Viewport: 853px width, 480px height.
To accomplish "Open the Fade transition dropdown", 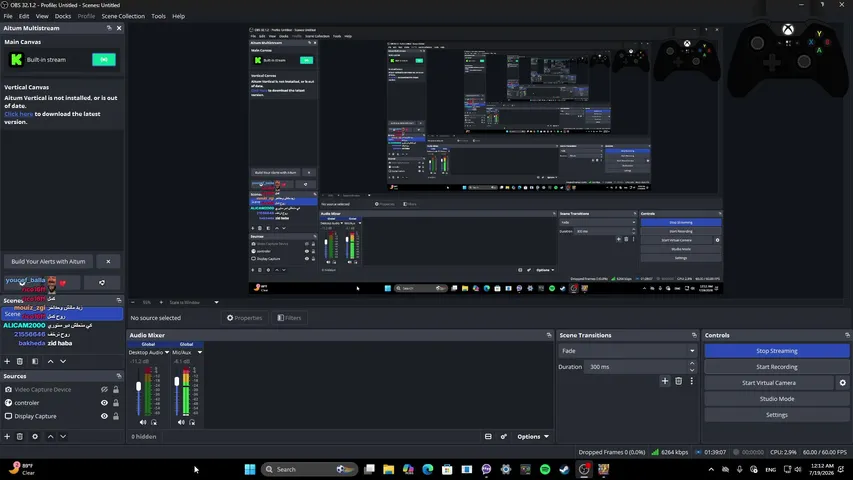I will click(628, 351).
